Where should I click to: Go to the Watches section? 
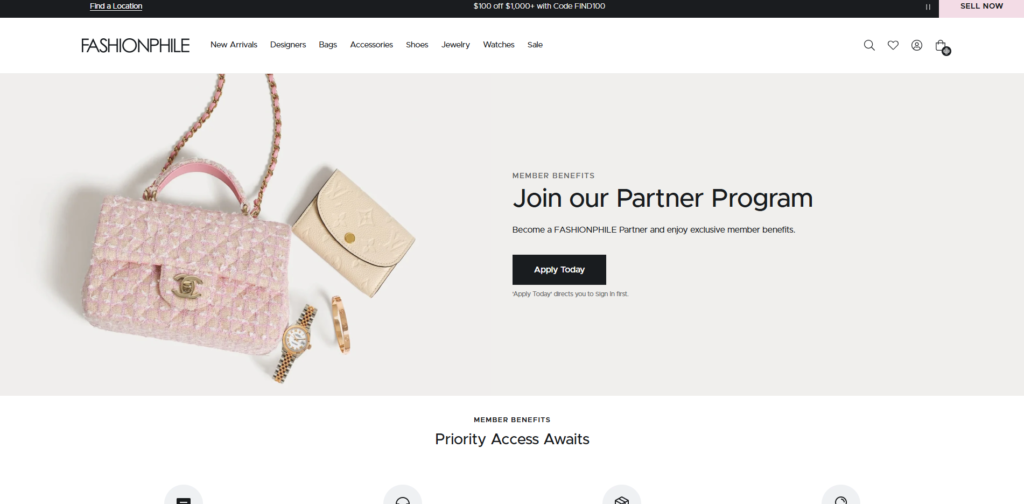point(498,45)
